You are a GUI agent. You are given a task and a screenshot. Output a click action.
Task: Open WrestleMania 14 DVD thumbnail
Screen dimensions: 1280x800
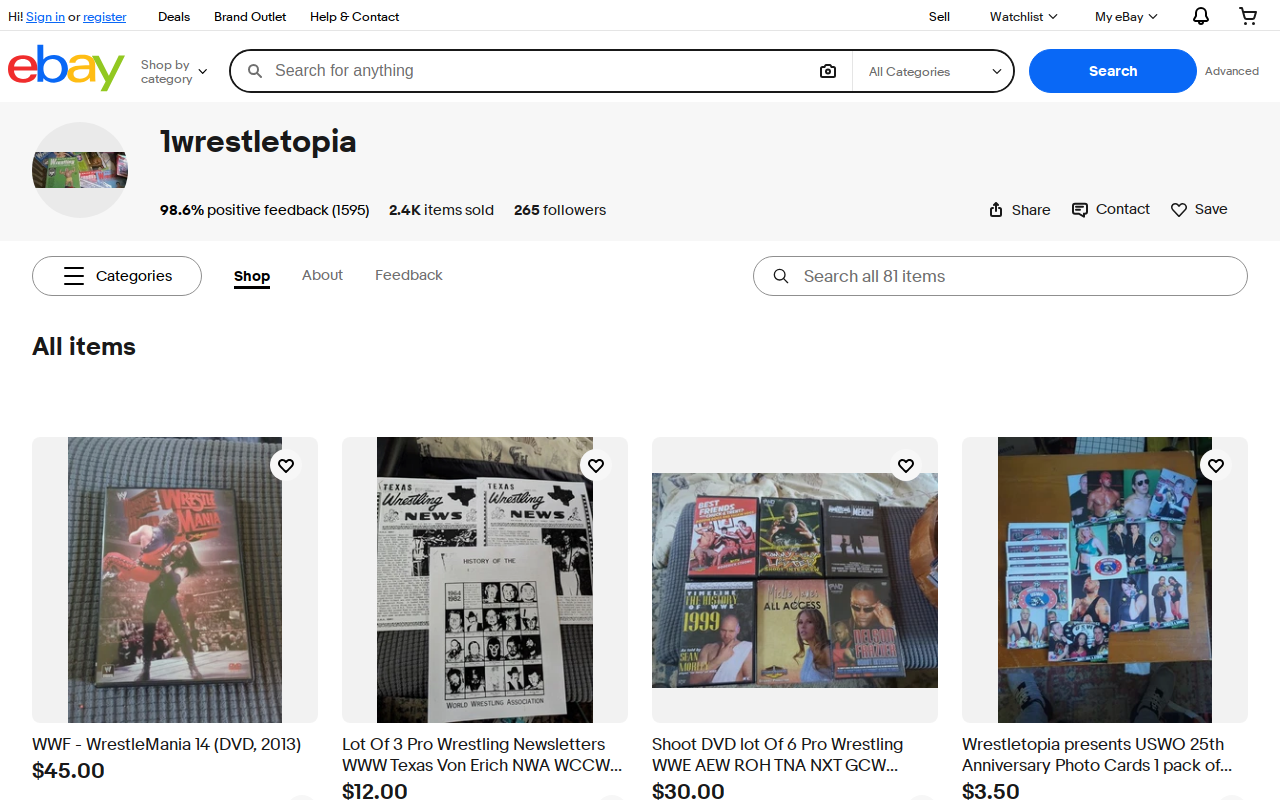pos(175,580)
